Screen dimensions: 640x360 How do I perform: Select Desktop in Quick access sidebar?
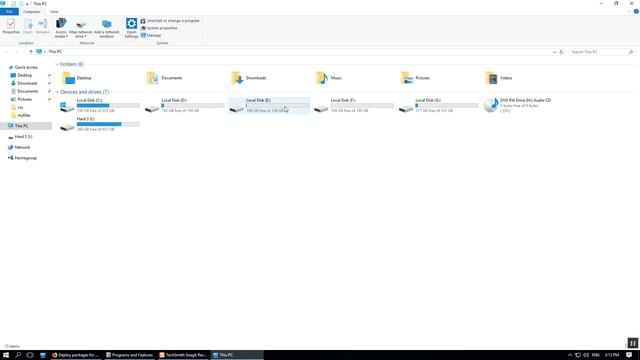pos(24,75)
